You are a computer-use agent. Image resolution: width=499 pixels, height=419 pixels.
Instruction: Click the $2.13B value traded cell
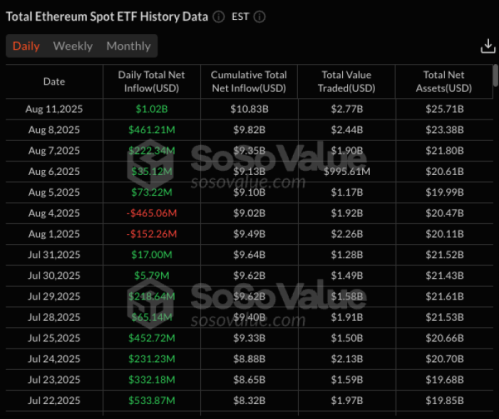[347, 359]
